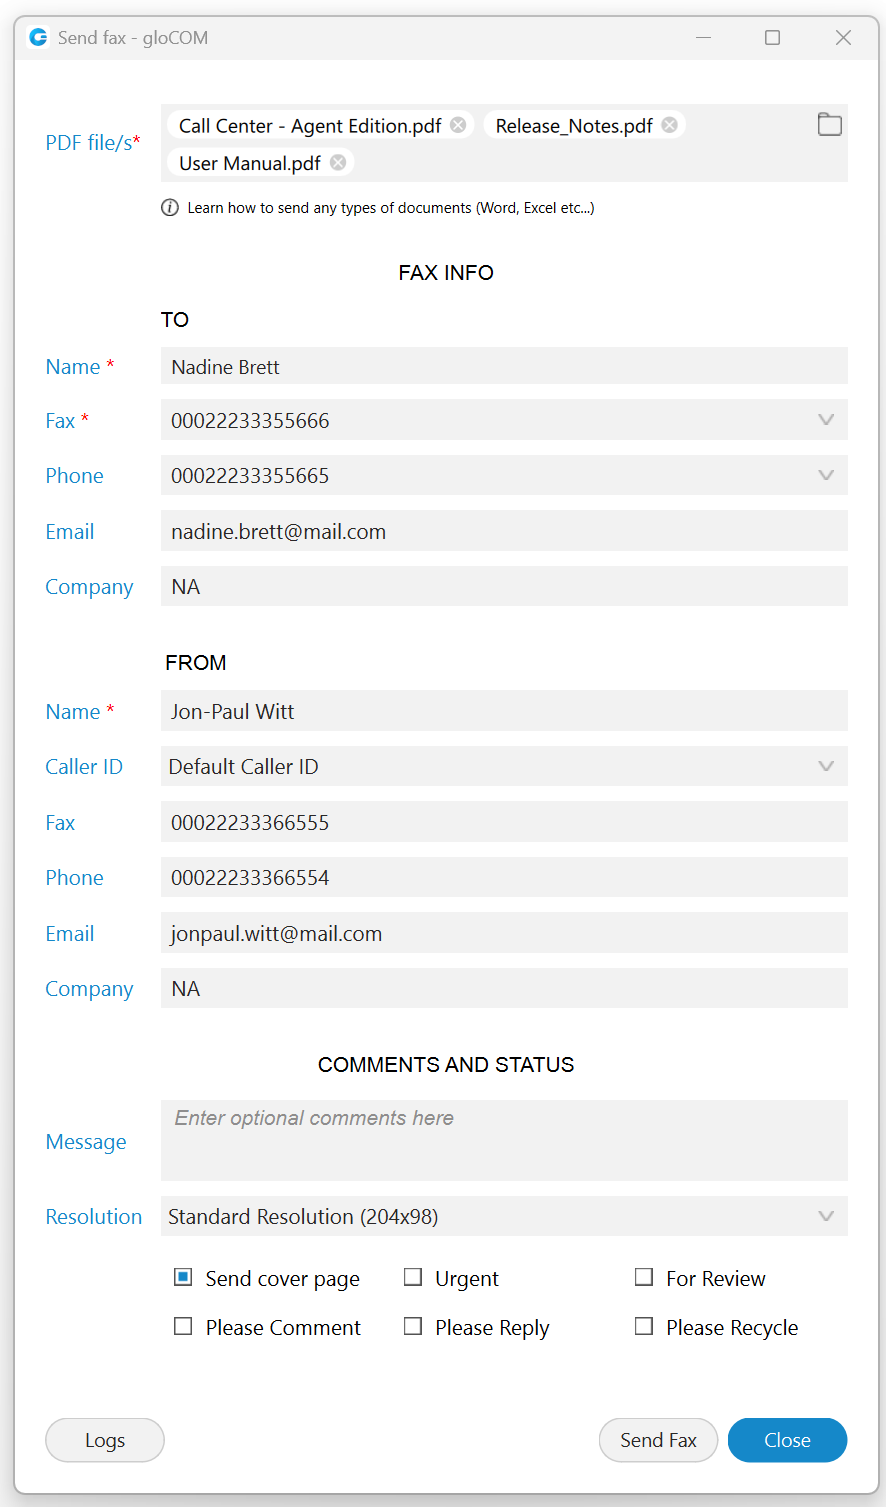Enable the Please Recycle checkbox
This screenshot has width=886, height=1507.
644,1326
